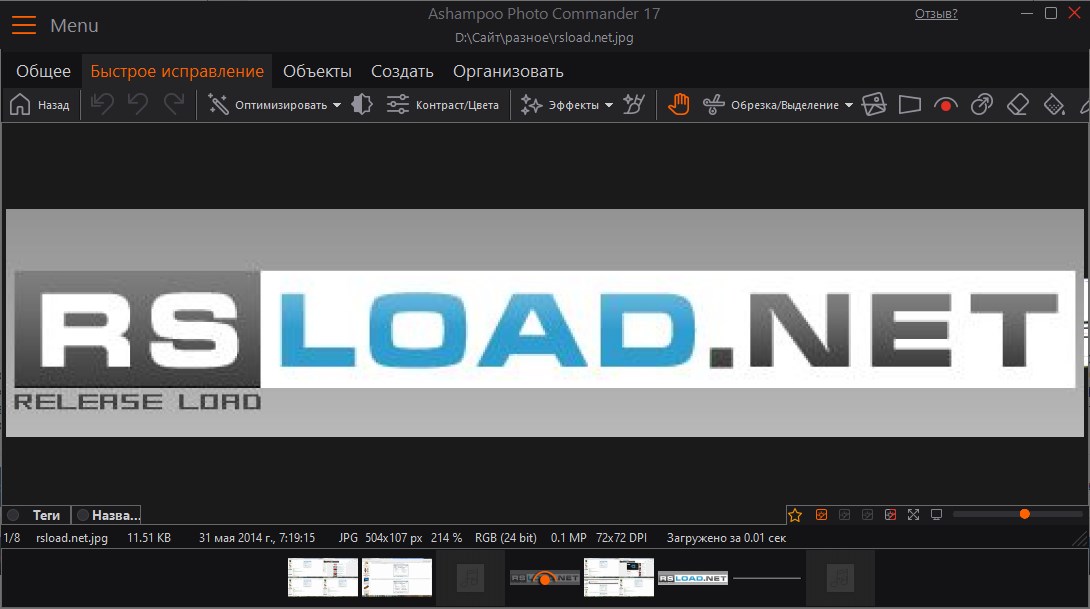Expand the Эффекты dropdown arrow
Image resolution: width=1090 pixels, height=609 pixels.
pos(609,106)
